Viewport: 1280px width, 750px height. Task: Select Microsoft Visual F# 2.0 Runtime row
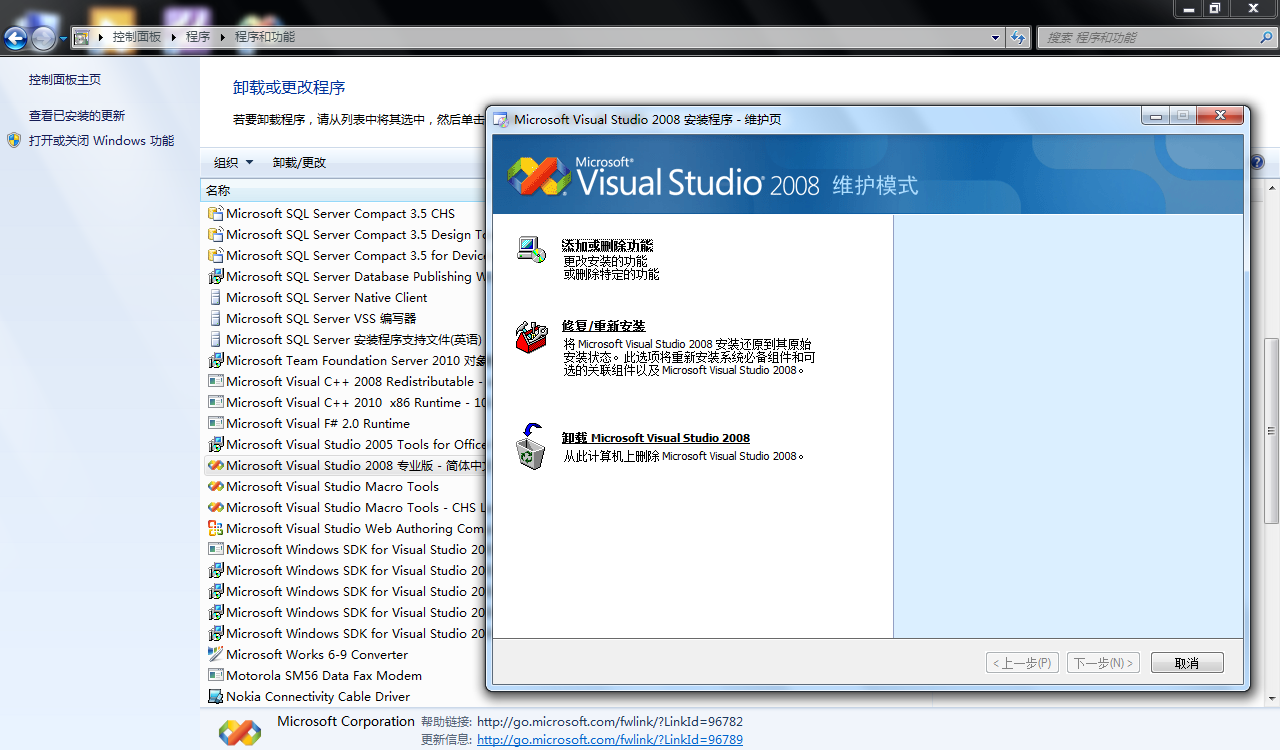[x=345, y=423]
